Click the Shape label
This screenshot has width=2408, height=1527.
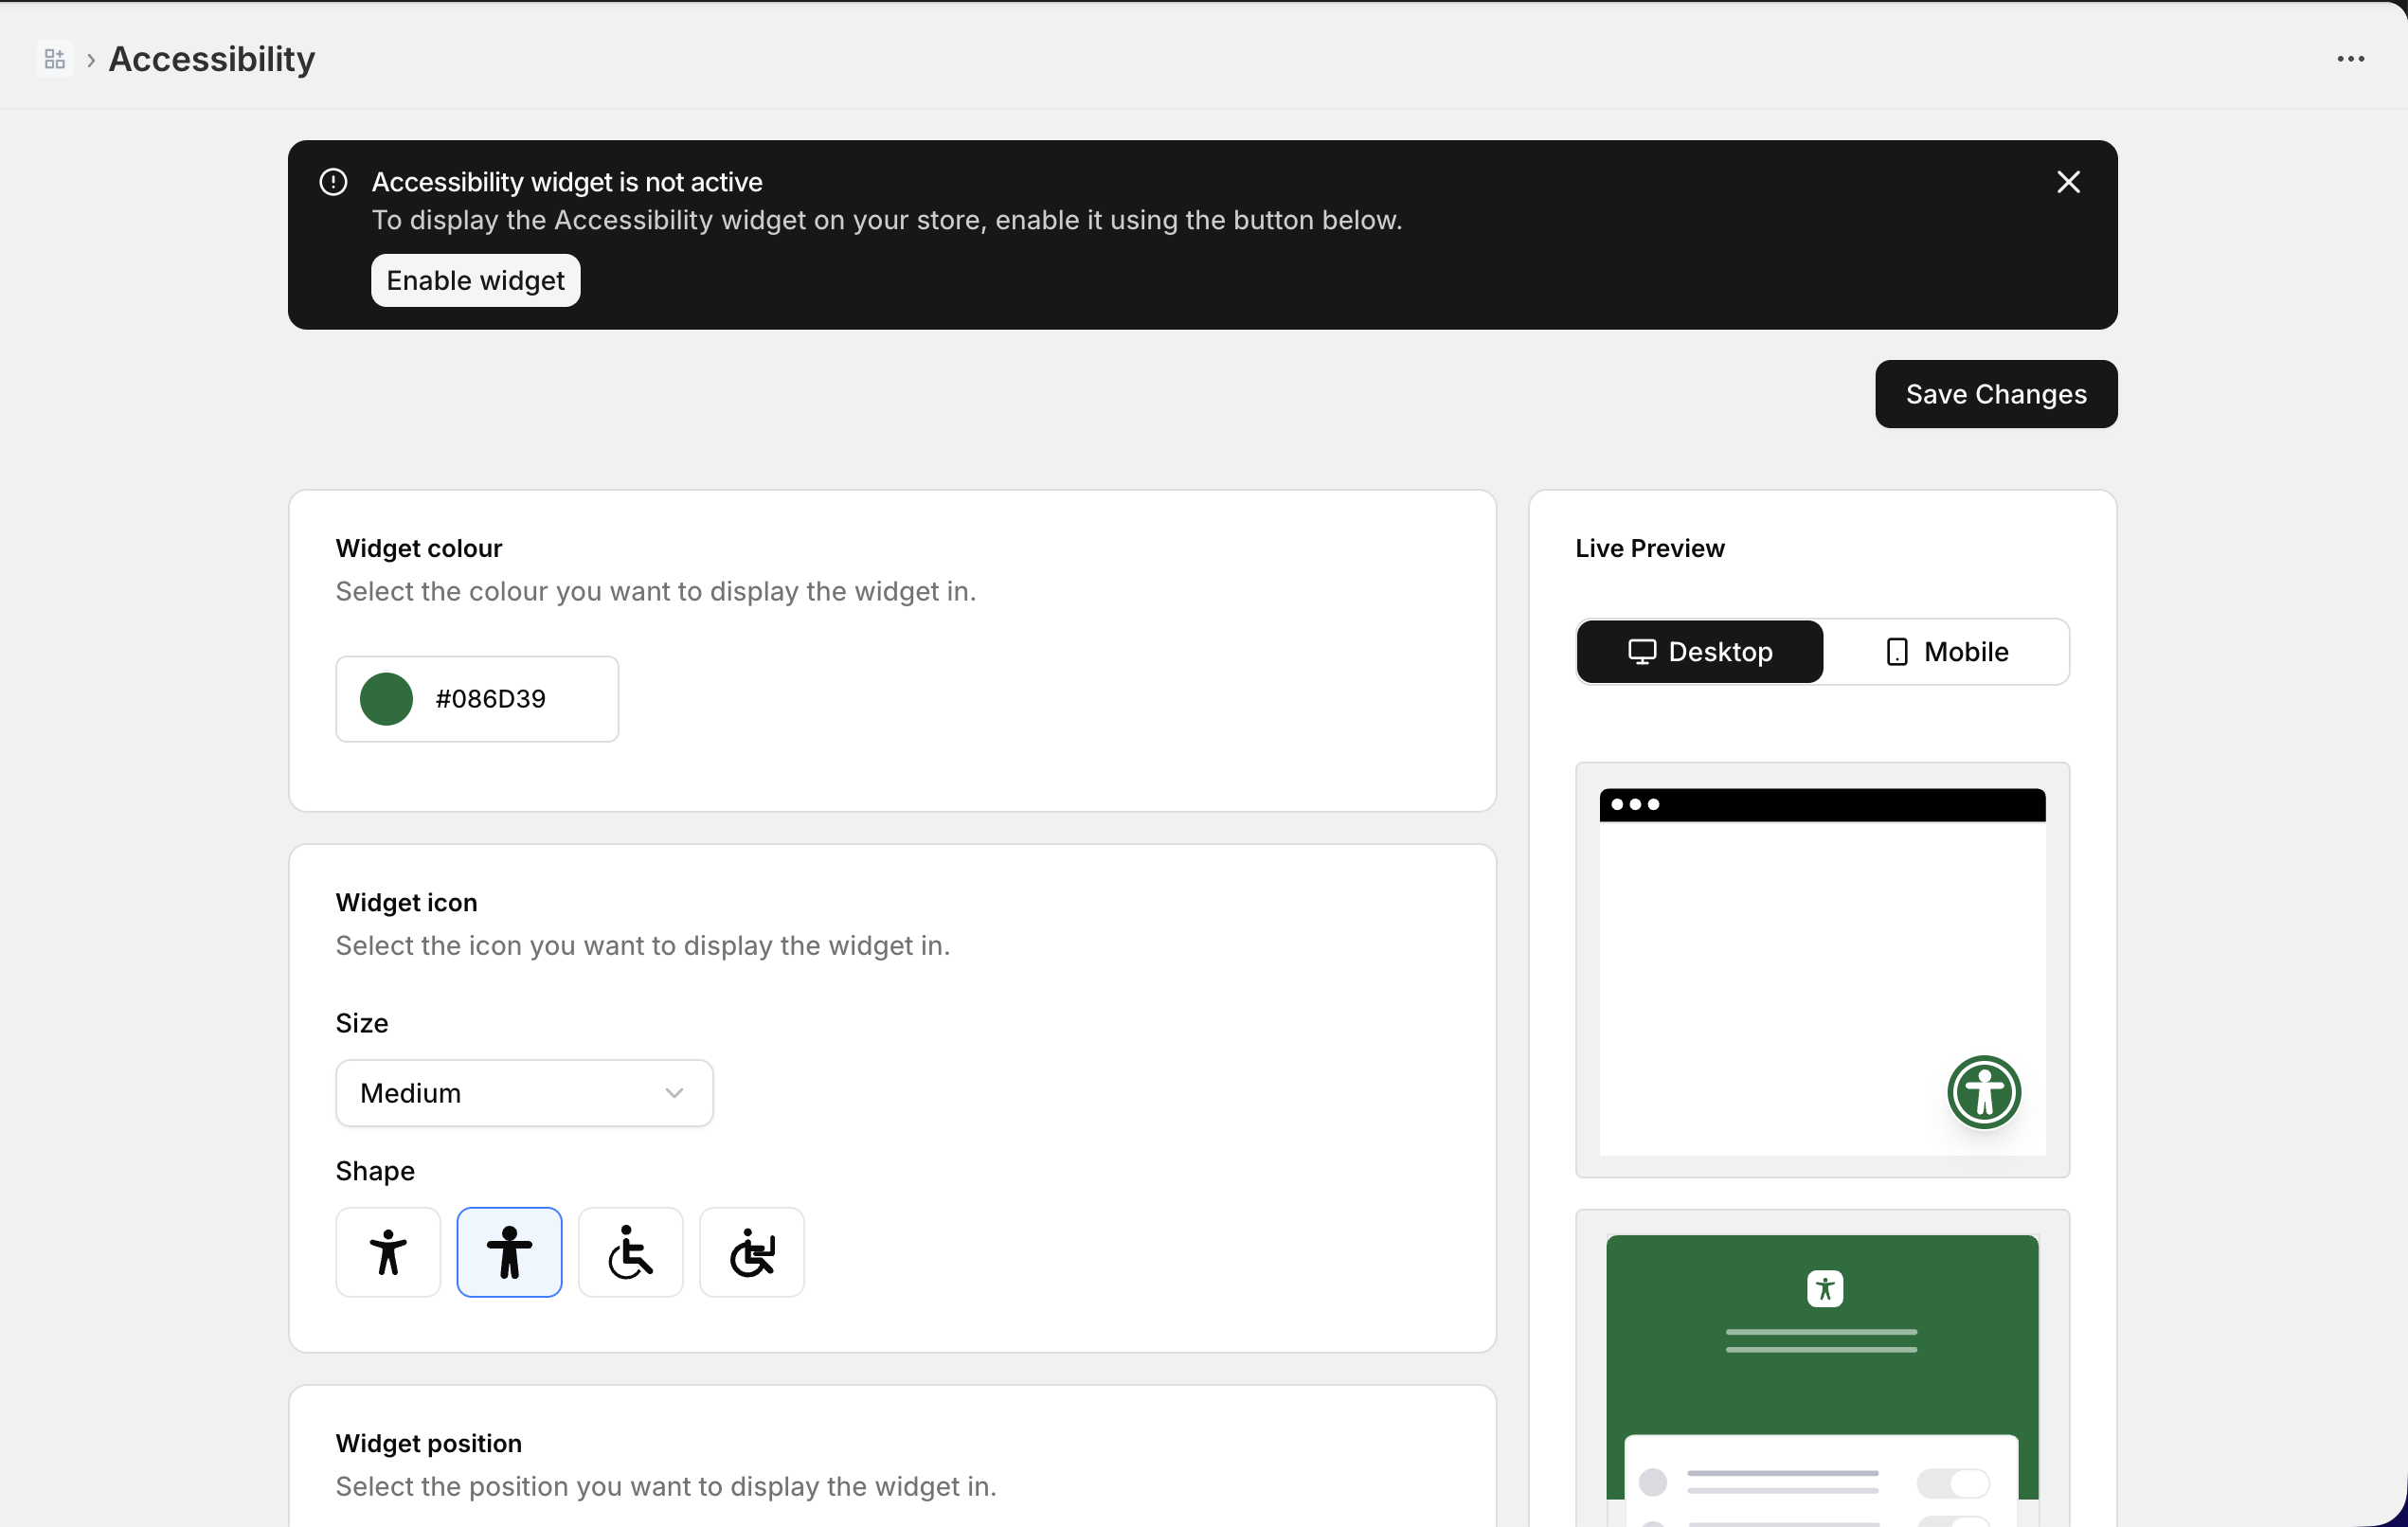coord(374,1170)
